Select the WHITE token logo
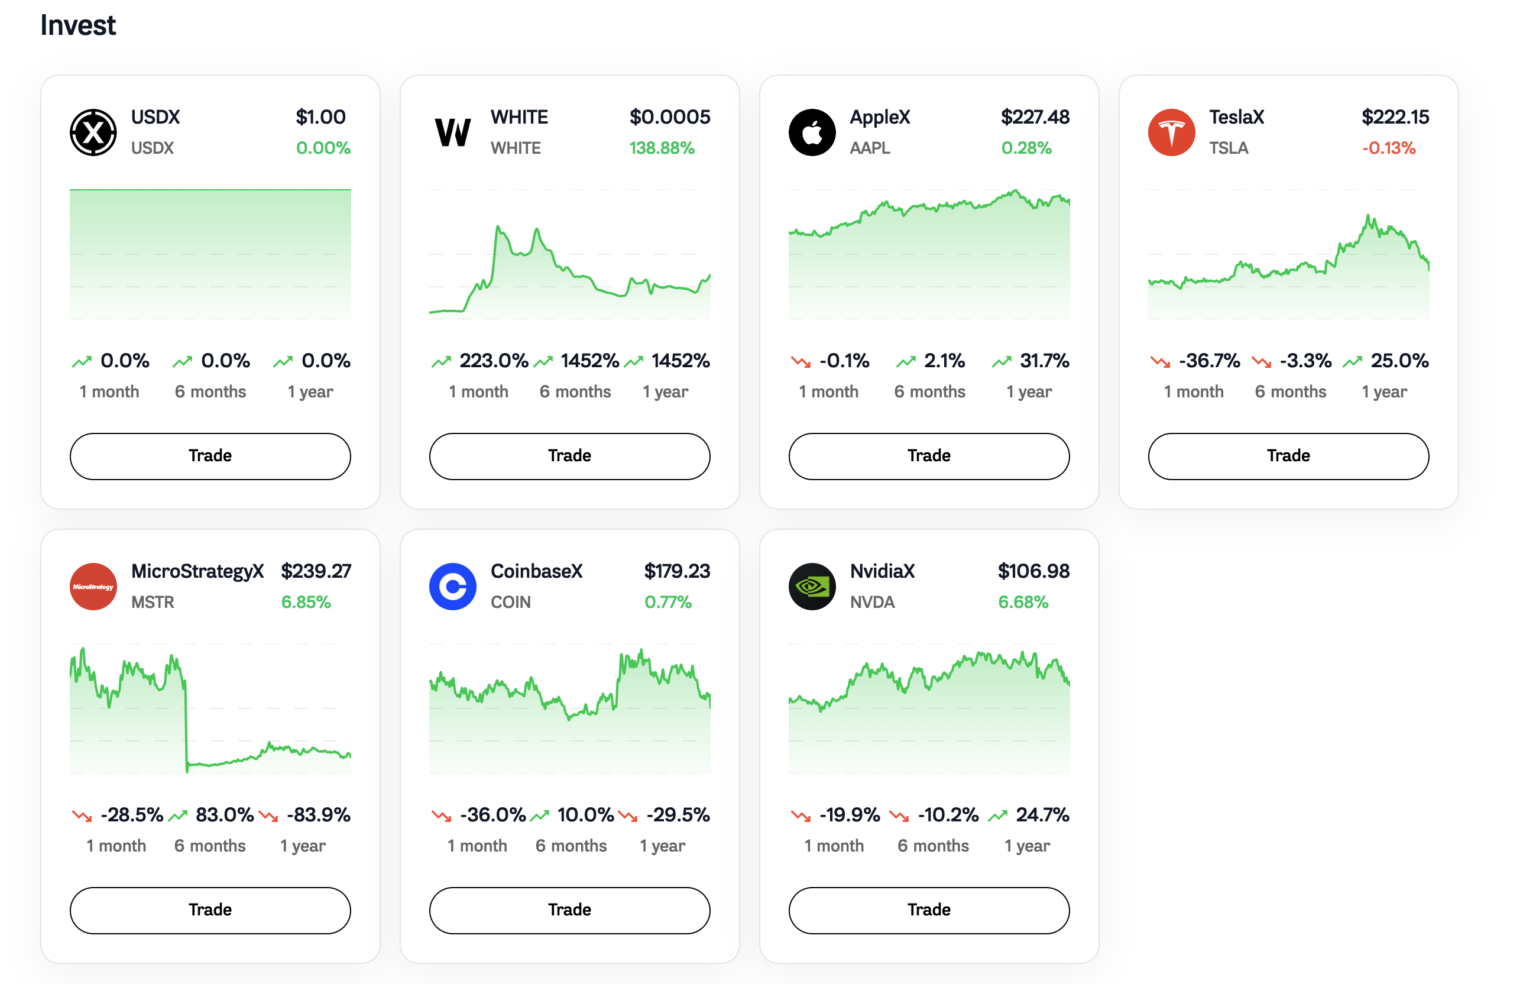This screenshot has width=1536, height=984. point(453,131)
